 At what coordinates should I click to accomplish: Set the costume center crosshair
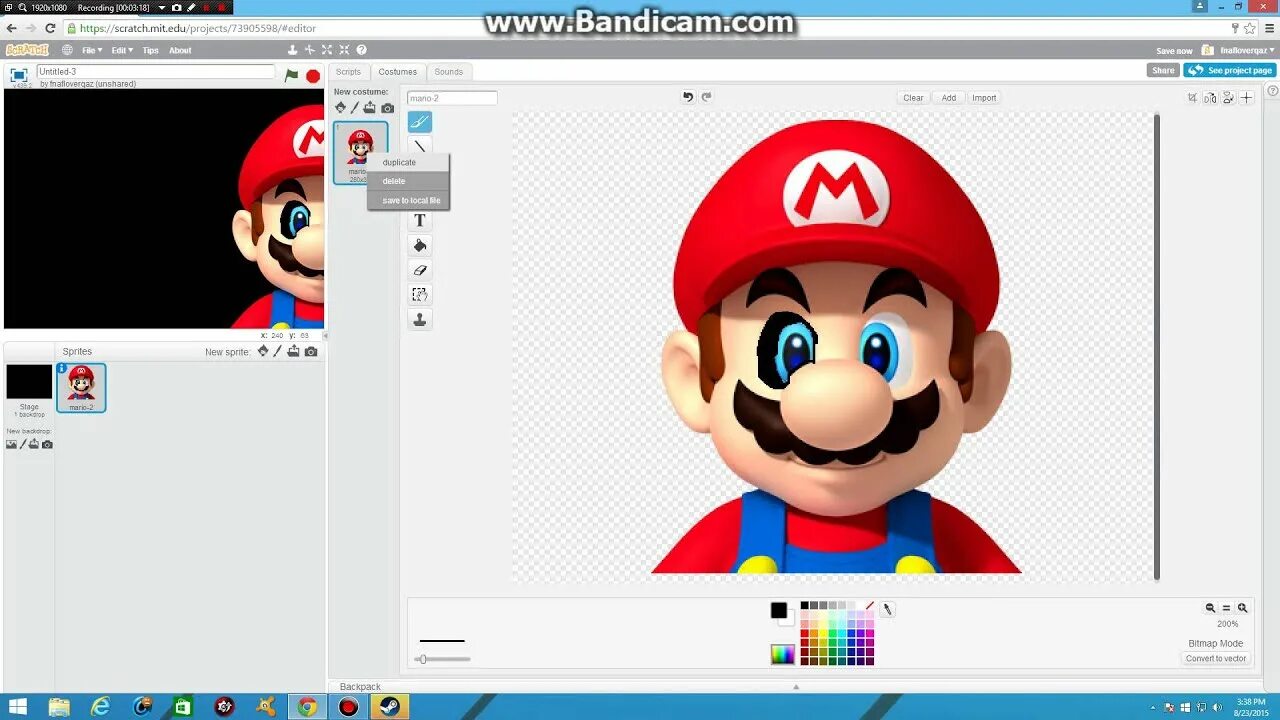(1247, 98)
